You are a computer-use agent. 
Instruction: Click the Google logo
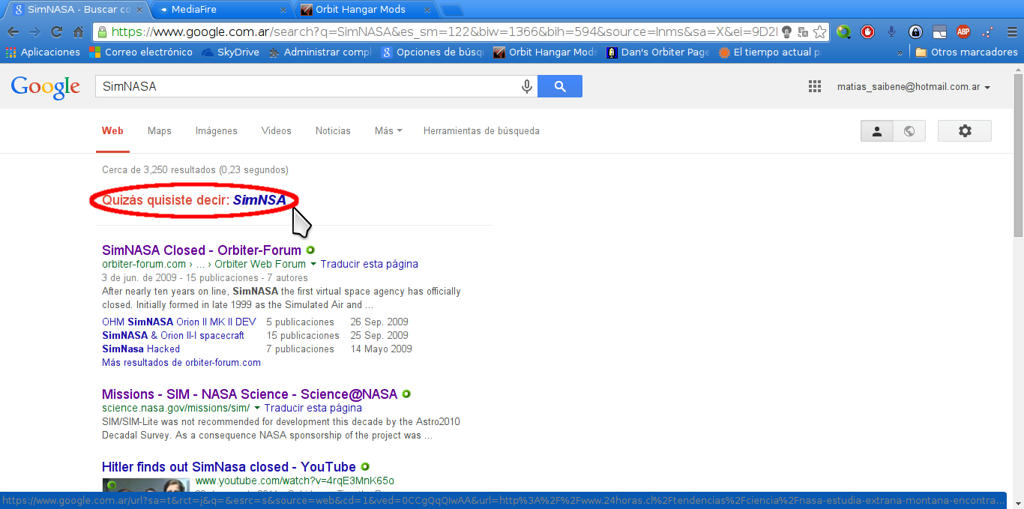(45, 88)
